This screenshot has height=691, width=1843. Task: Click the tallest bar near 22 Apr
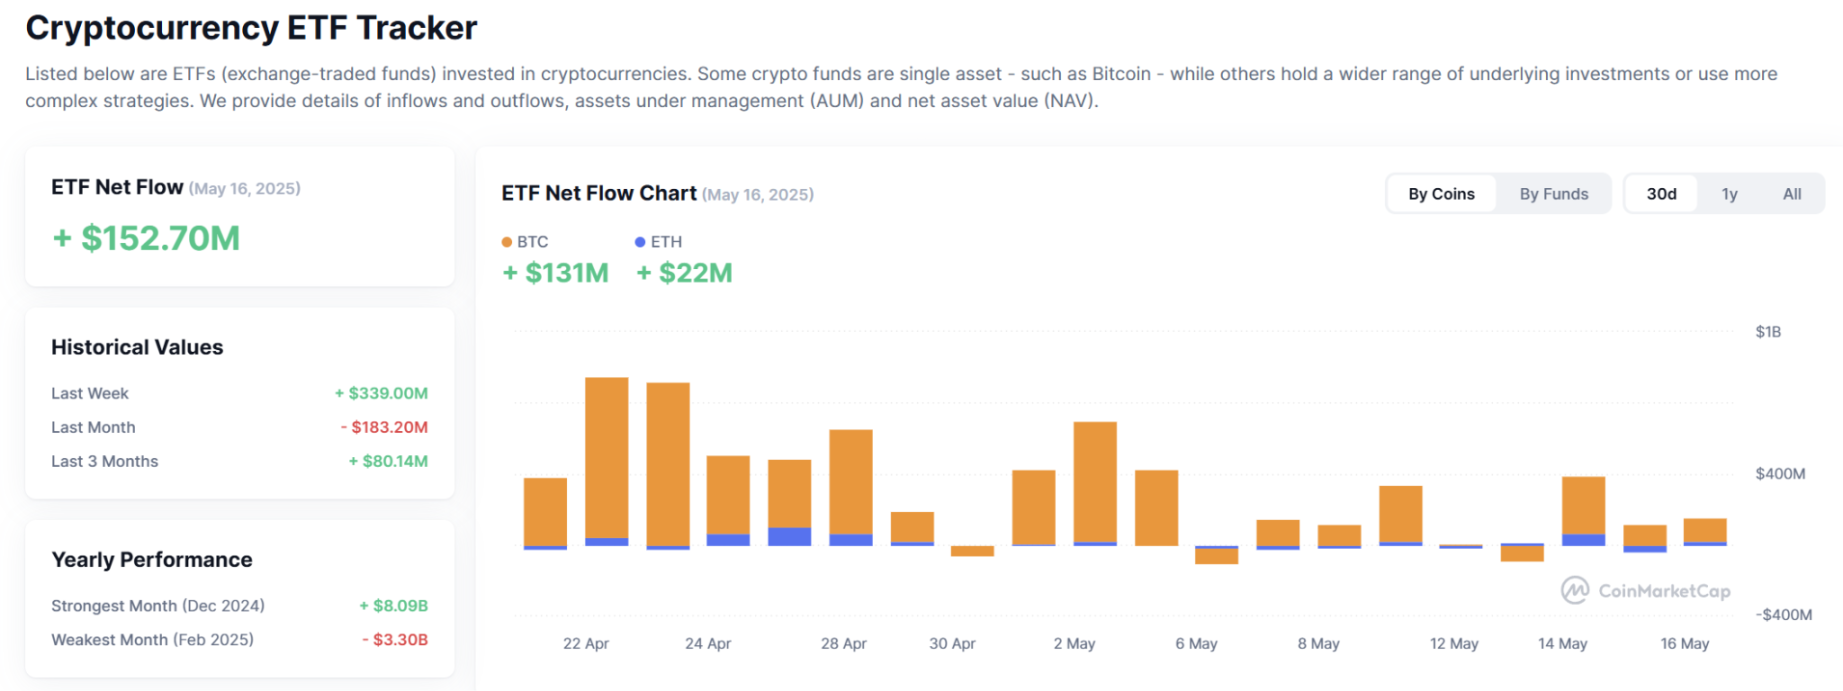pos(607,461)
